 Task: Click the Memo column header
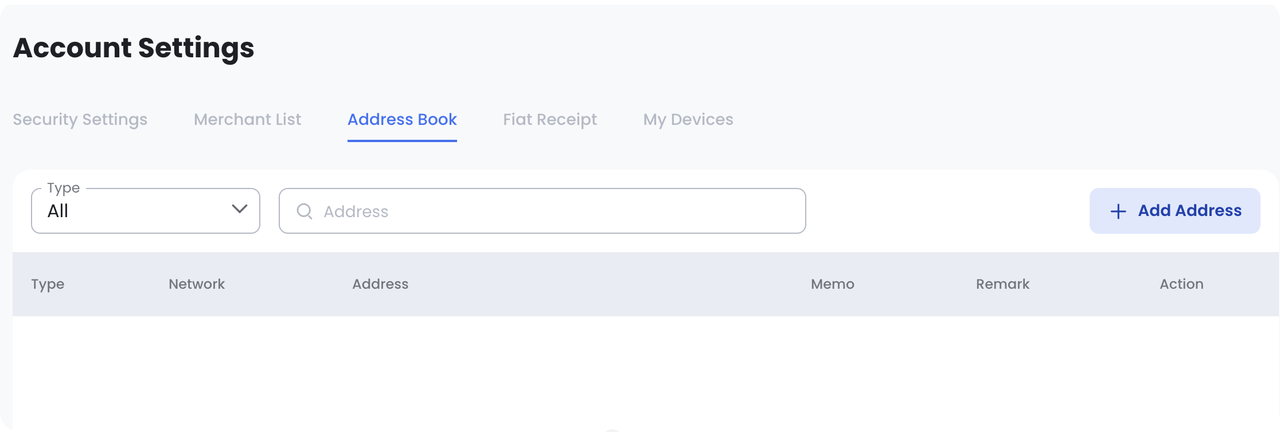pos(832,284)
